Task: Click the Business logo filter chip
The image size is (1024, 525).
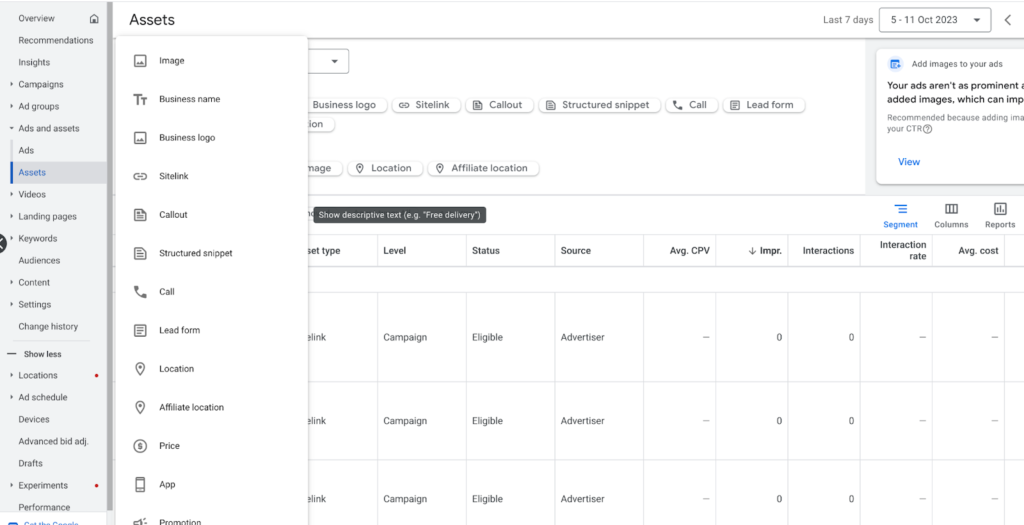Action: [x=347, y=105]
